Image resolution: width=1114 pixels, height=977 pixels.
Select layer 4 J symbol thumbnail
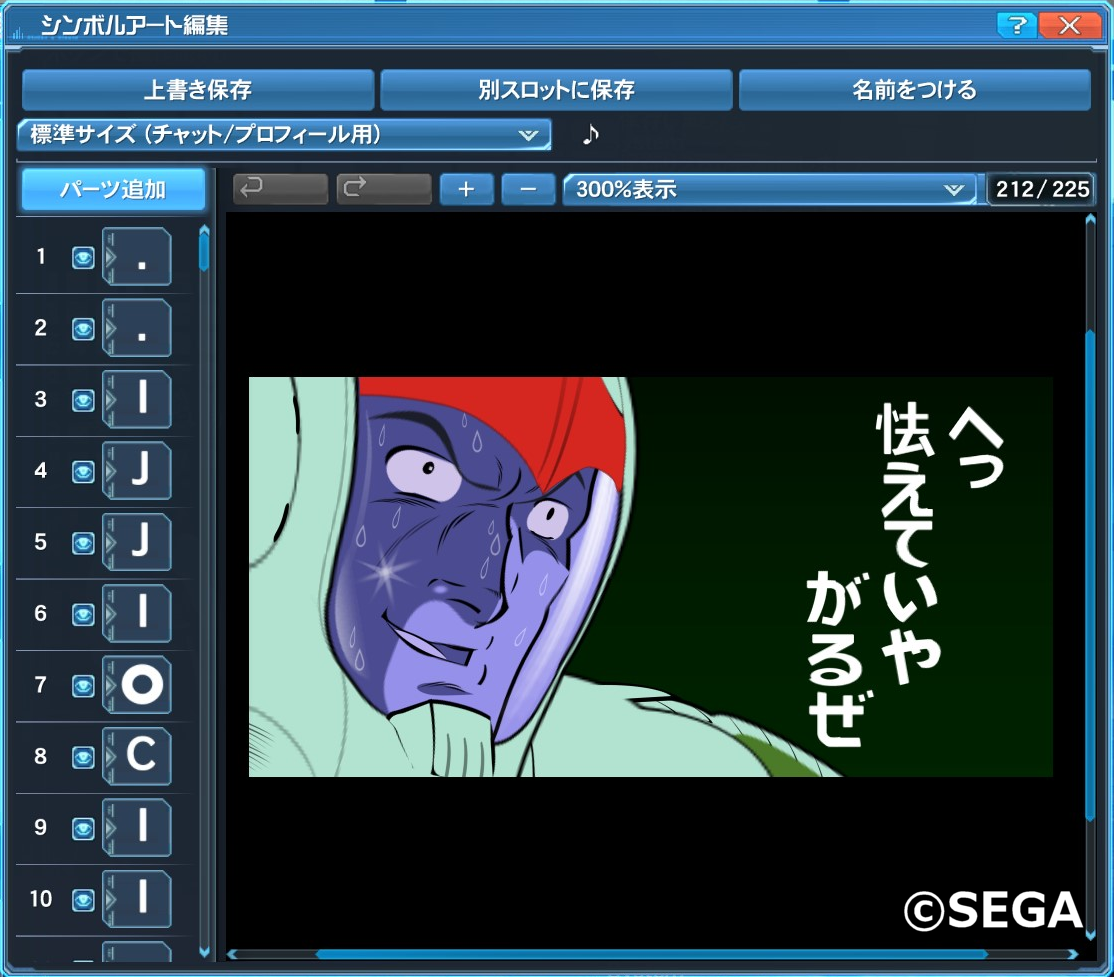(137, 470)
